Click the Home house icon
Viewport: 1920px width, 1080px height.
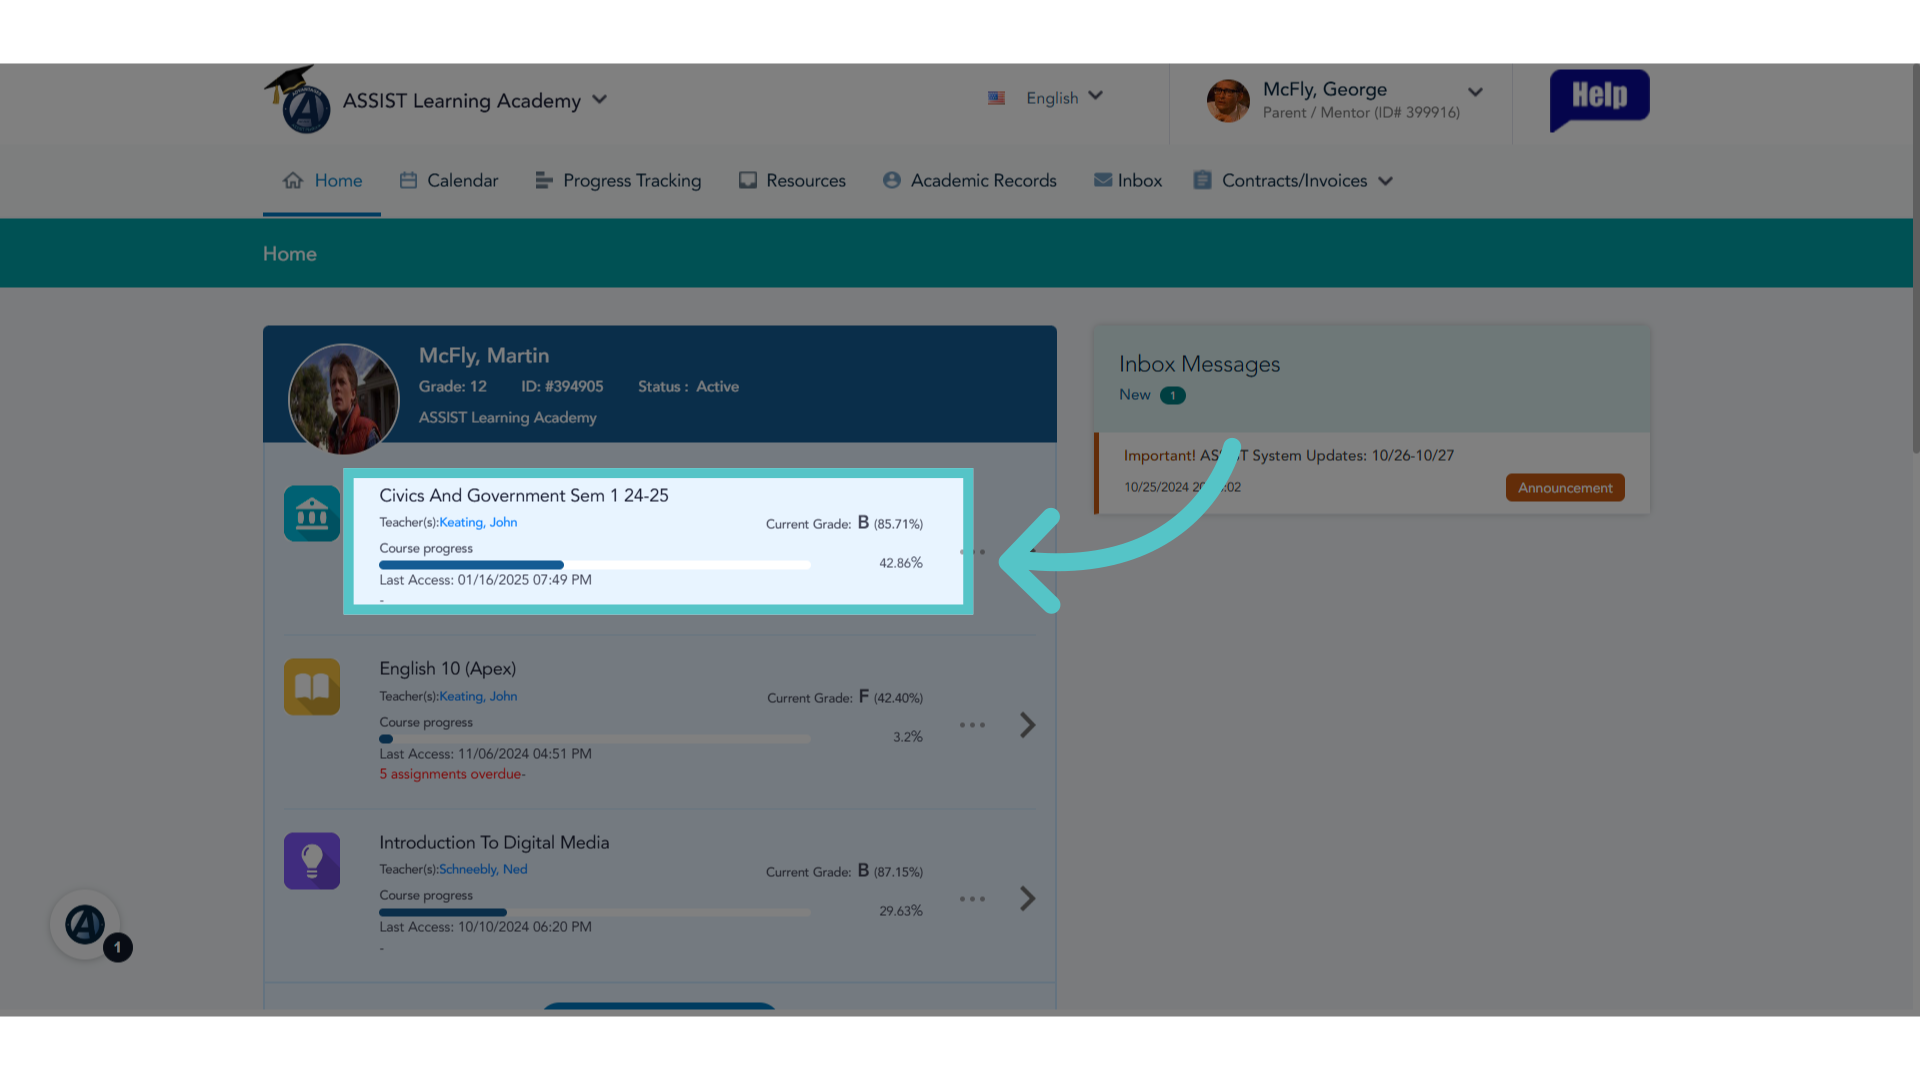pos(292,180)
